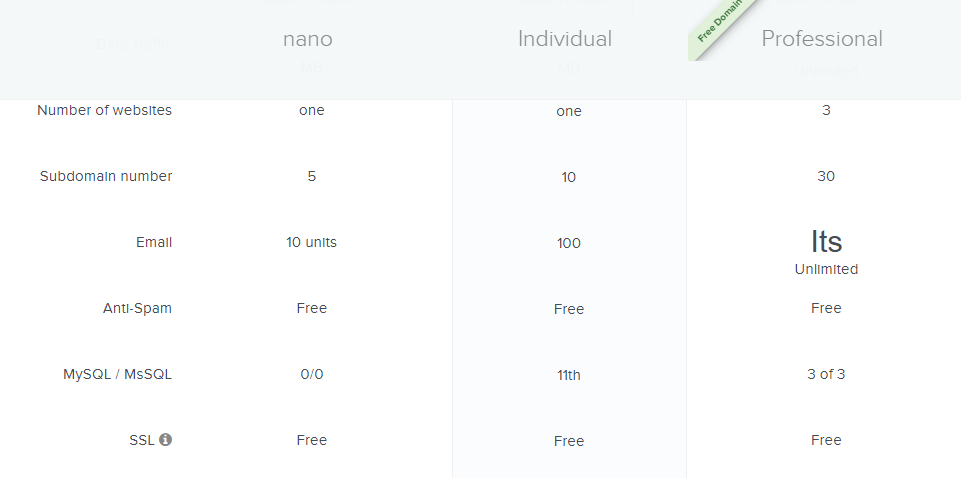961x478 pixels.
Task: Click the '100' email value for Individual
Action: coord(569,243)
